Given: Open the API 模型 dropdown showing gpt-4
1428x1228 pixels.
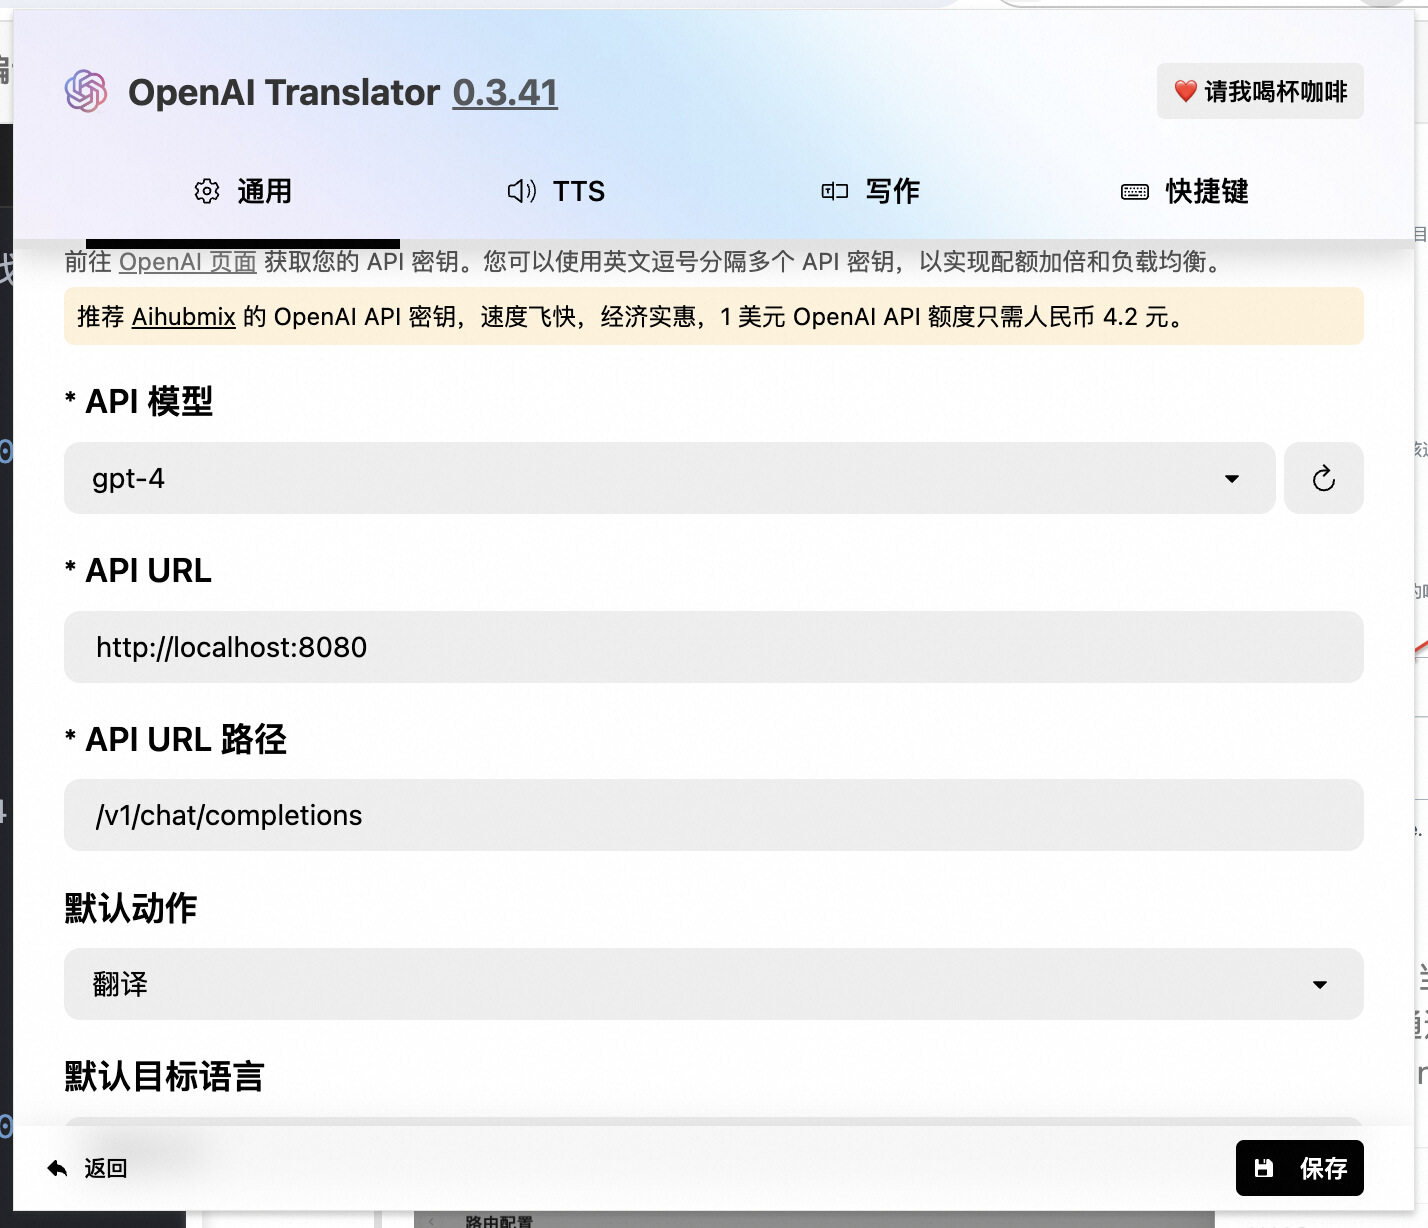Looking at the screenshot, I should pyautogui.click(x=667, y=479).
